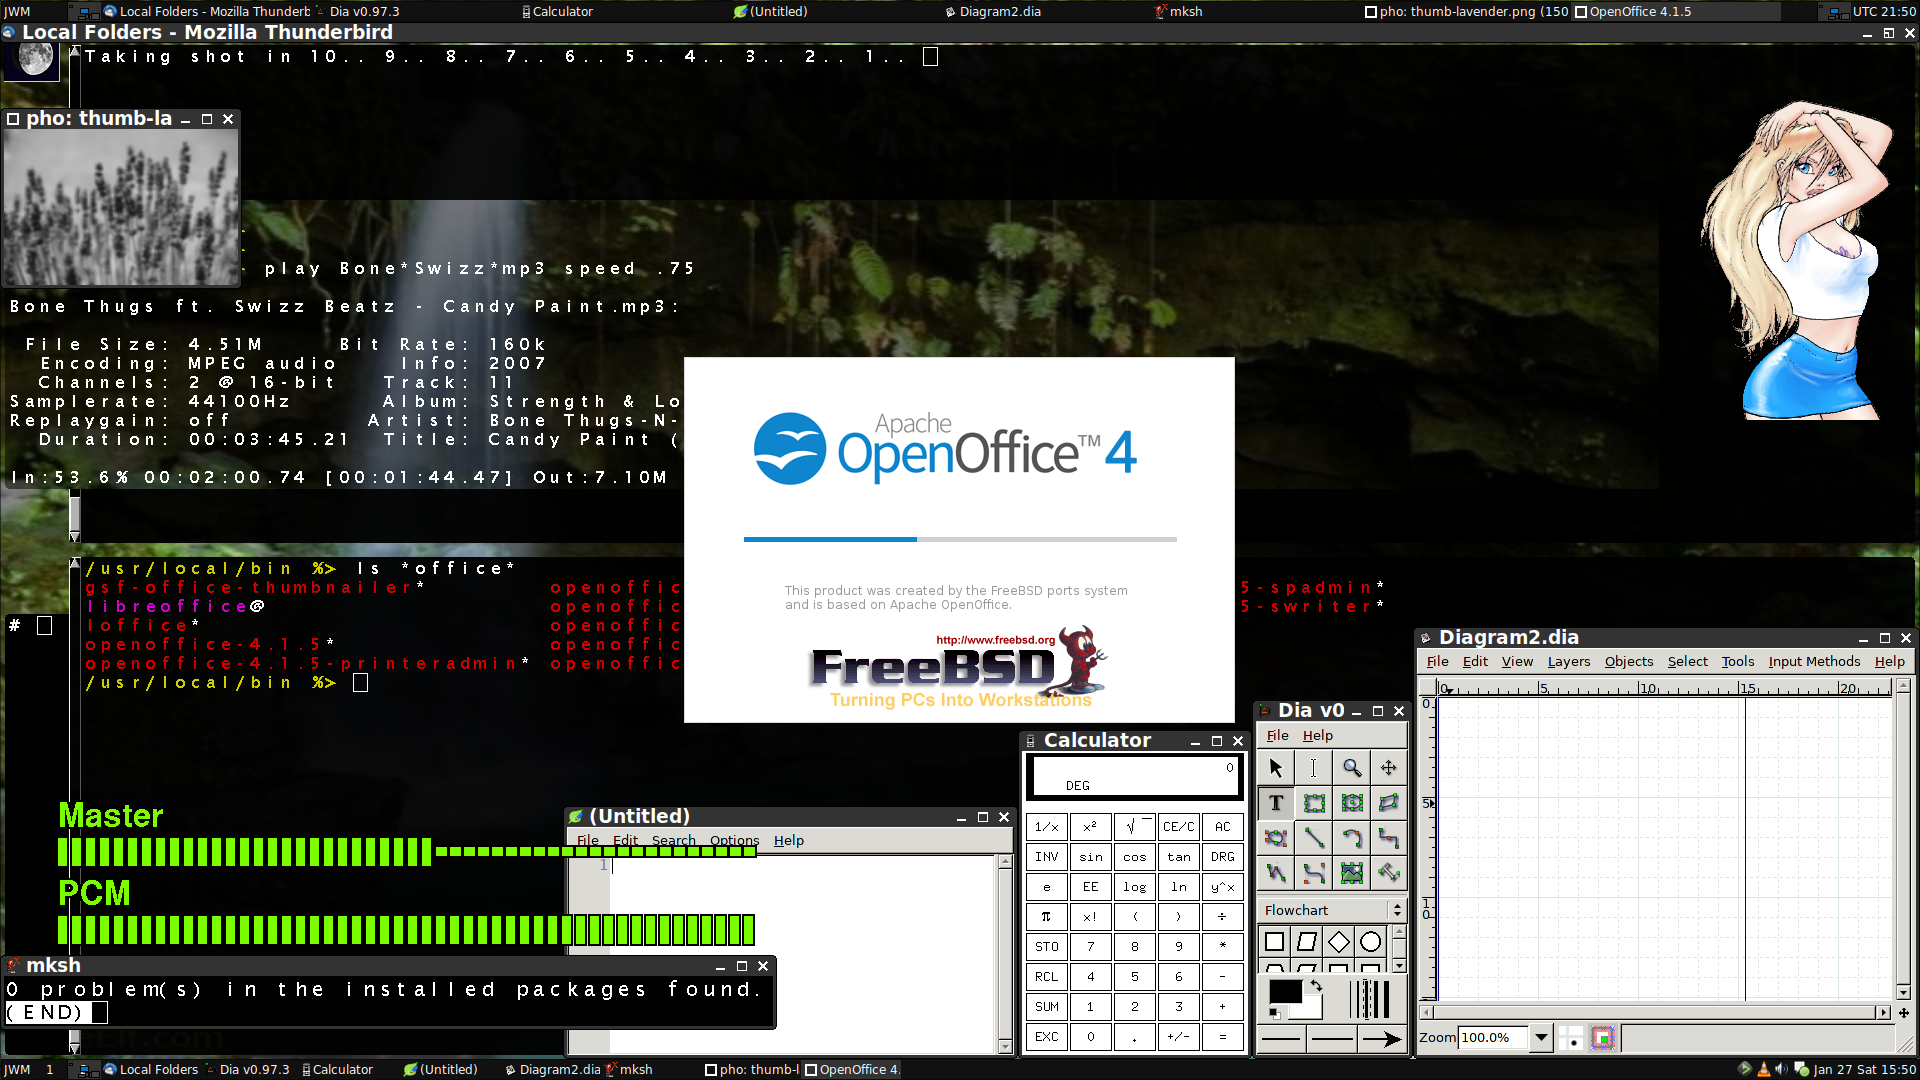
Task: Click Diagram2 vertical scrollbar down arrow
Action: click(x=1904, y=993)
